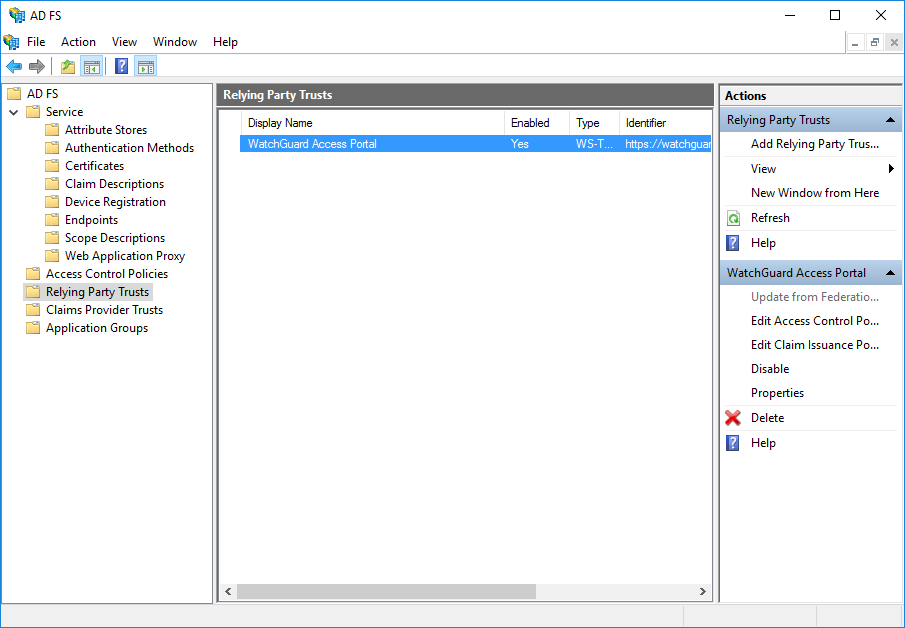Click the AD FS icon in title bar
Image resolution: width=905 pixels, height=628 pixels.
click(17, 15)
